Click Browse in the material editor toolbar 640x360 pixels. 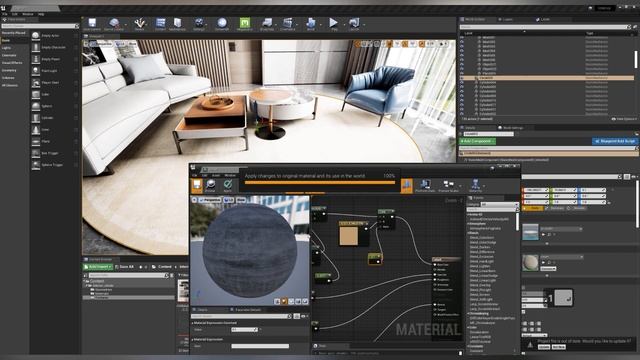(x=211, y=186)
